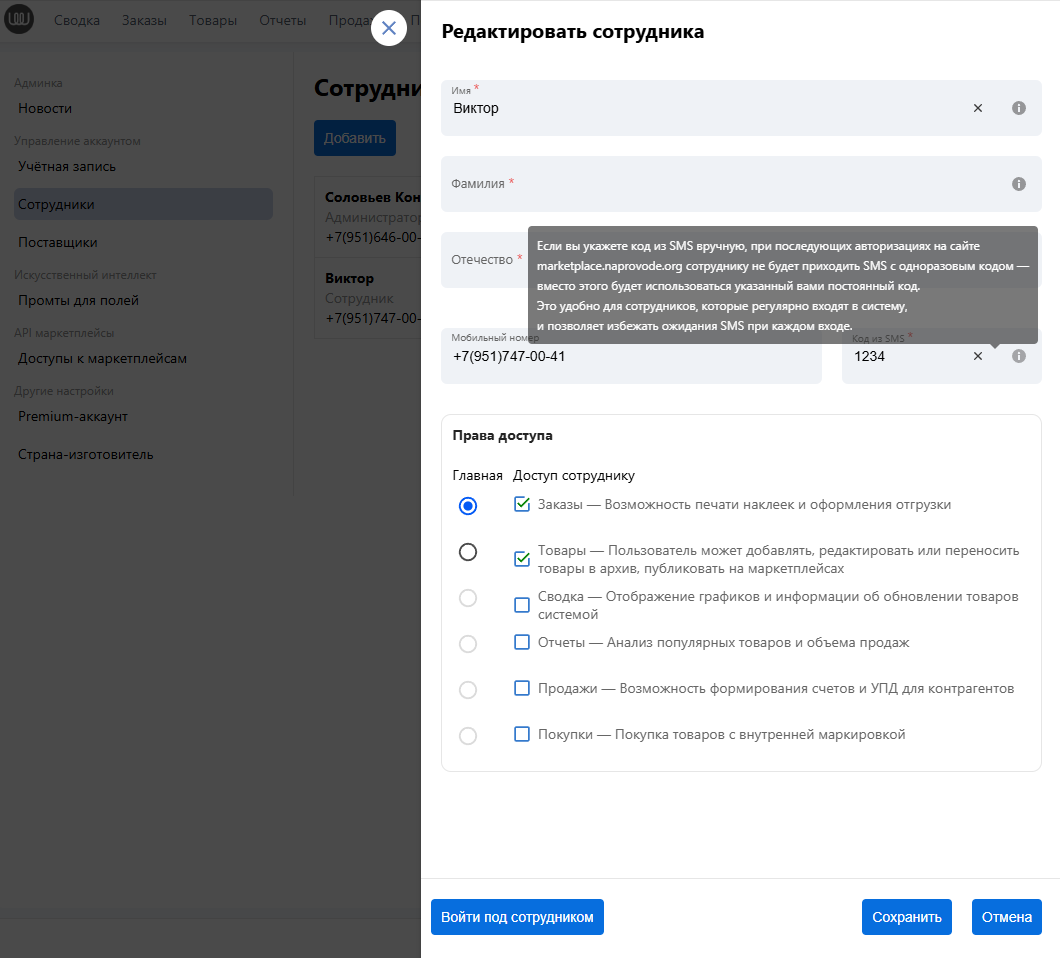Toggle the Отчеты access checkbox
The height and width of the screenshot is (958, 1060).
[522, 643]
